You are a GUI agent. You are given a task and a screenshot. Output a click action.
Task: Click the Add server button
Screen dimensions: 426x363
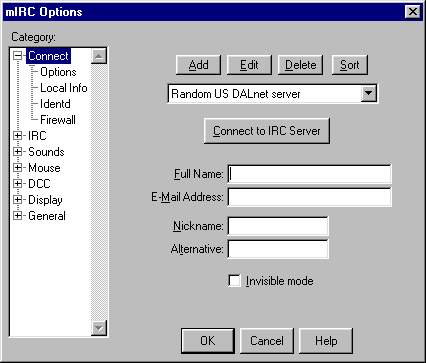(198, 65)
